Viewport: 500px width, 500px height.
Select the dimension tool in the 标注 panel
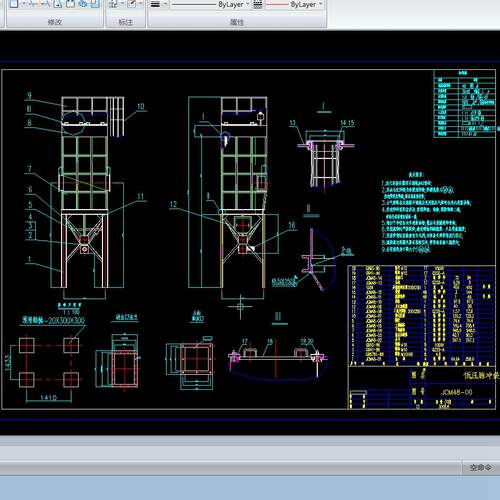(113, 4)
